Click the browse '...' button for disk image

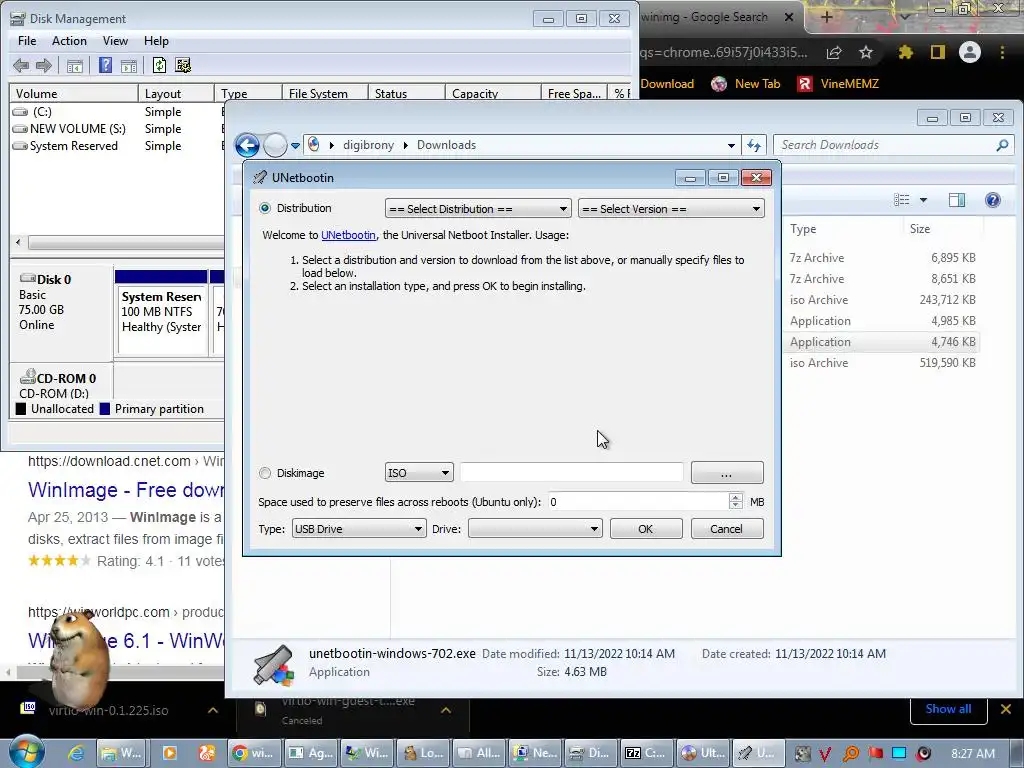(x=727, y=473)
